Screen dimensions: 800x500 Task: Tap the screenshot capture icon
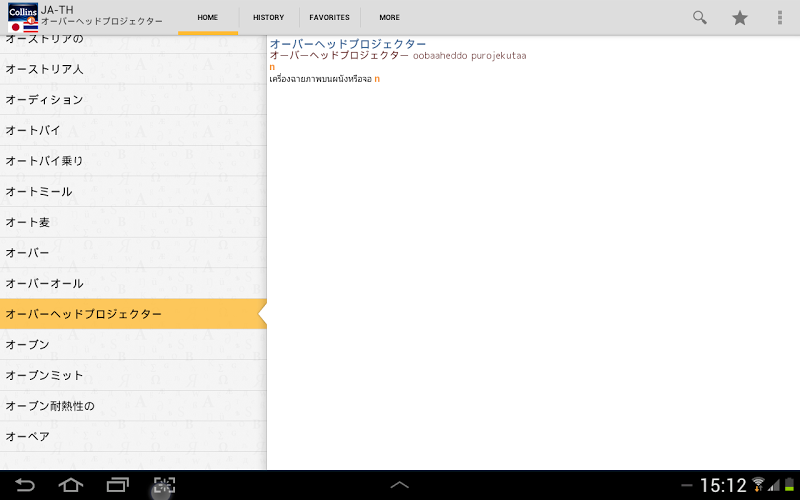pyautogui.click(x=164, y=485)
